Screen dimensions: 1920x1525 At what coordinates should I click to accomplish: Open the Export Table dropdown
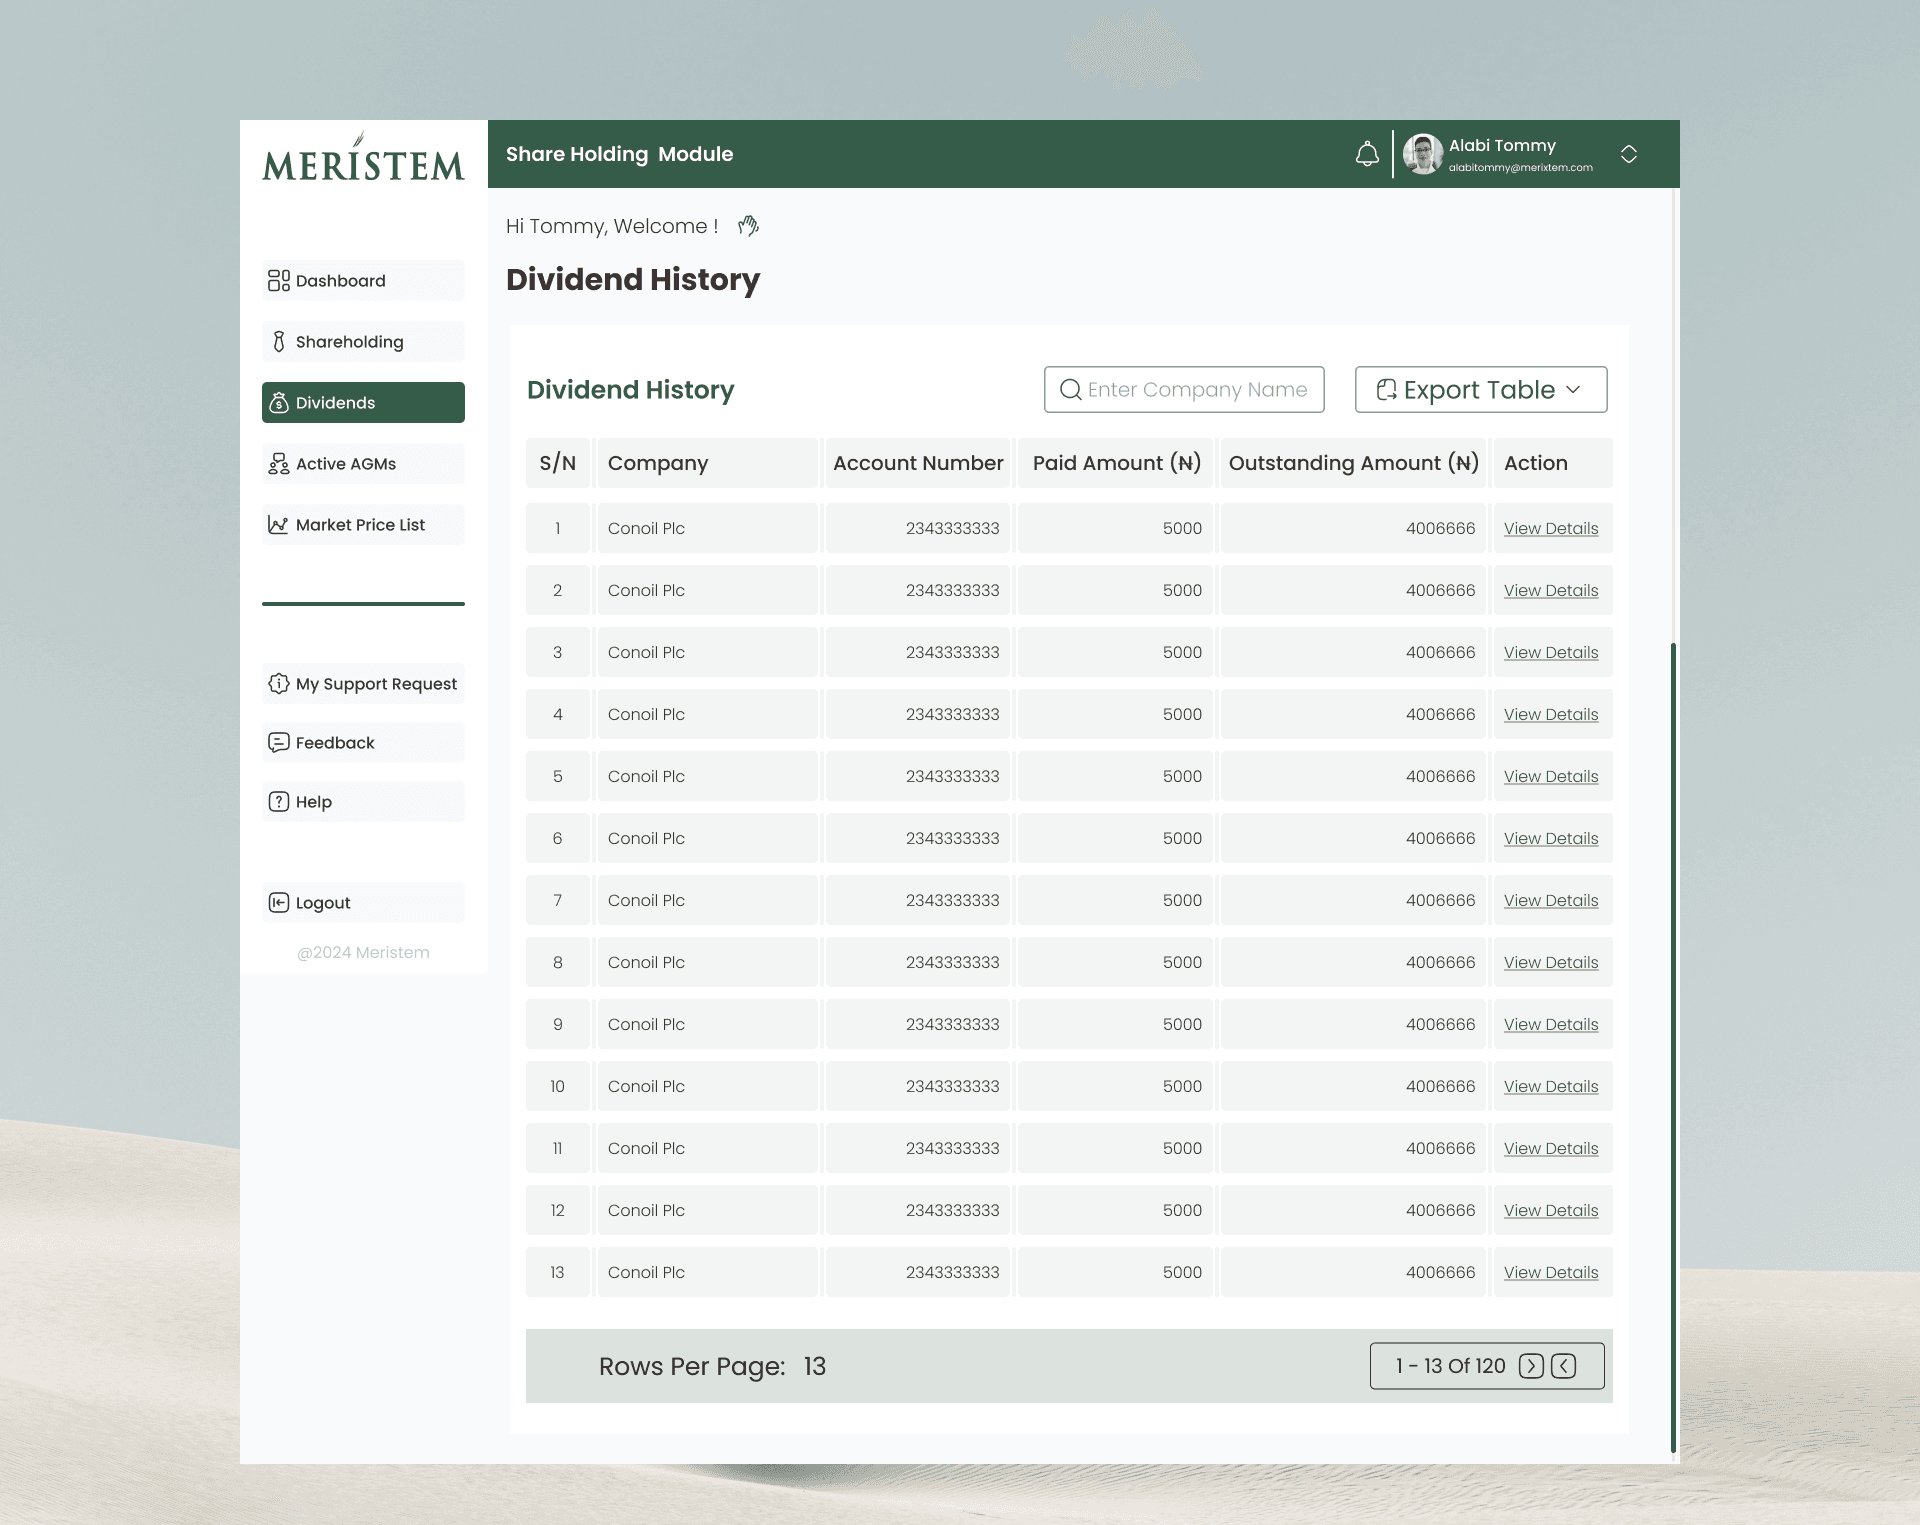pos(1480,390)
